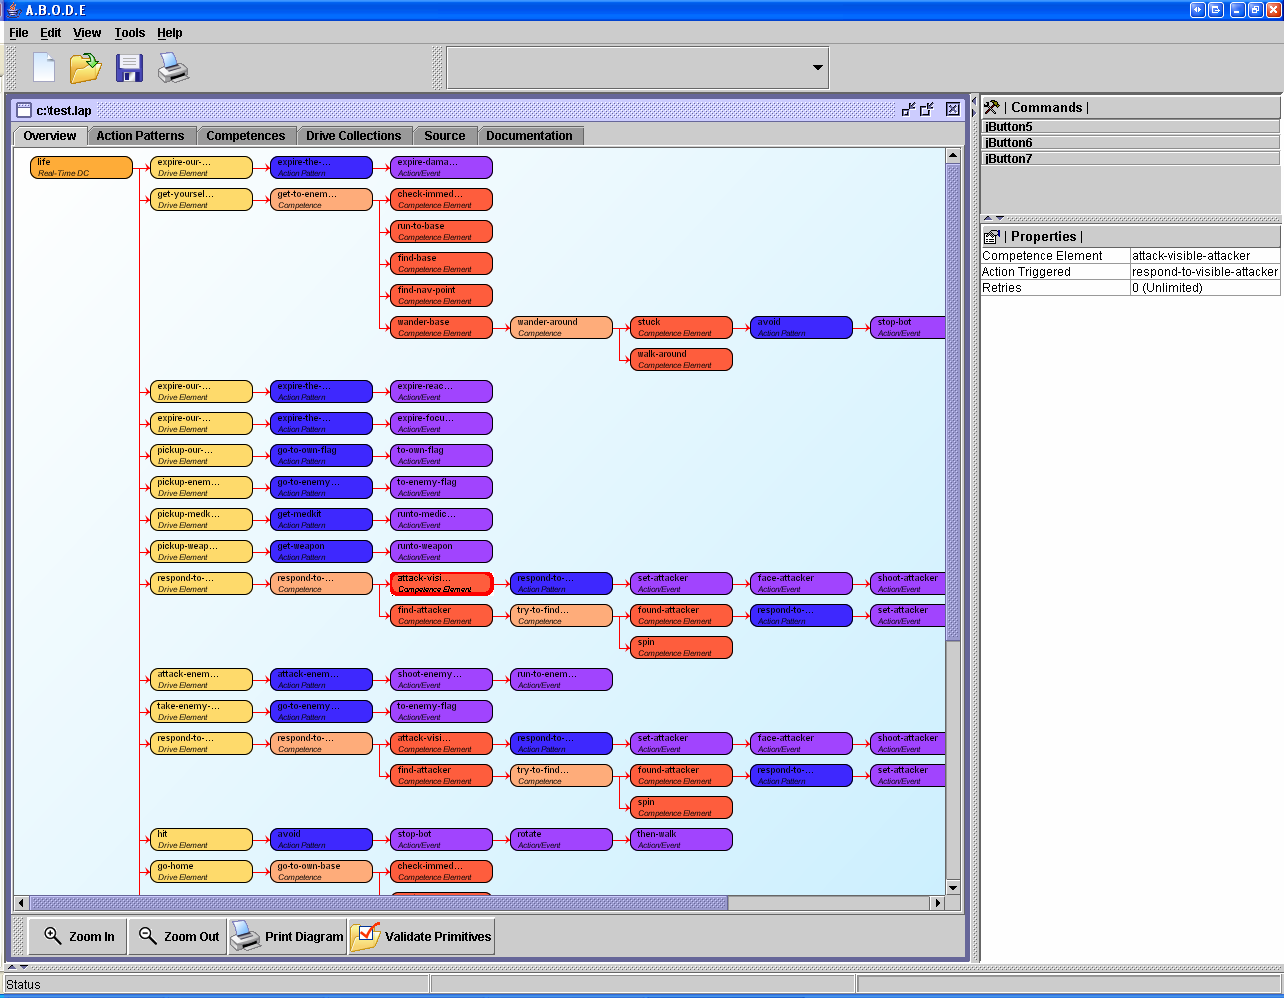Click the diagram's vertical scrollbar down arrow
The height and width of the screenshot is (998, 1284).
click(x=953, y=887)
